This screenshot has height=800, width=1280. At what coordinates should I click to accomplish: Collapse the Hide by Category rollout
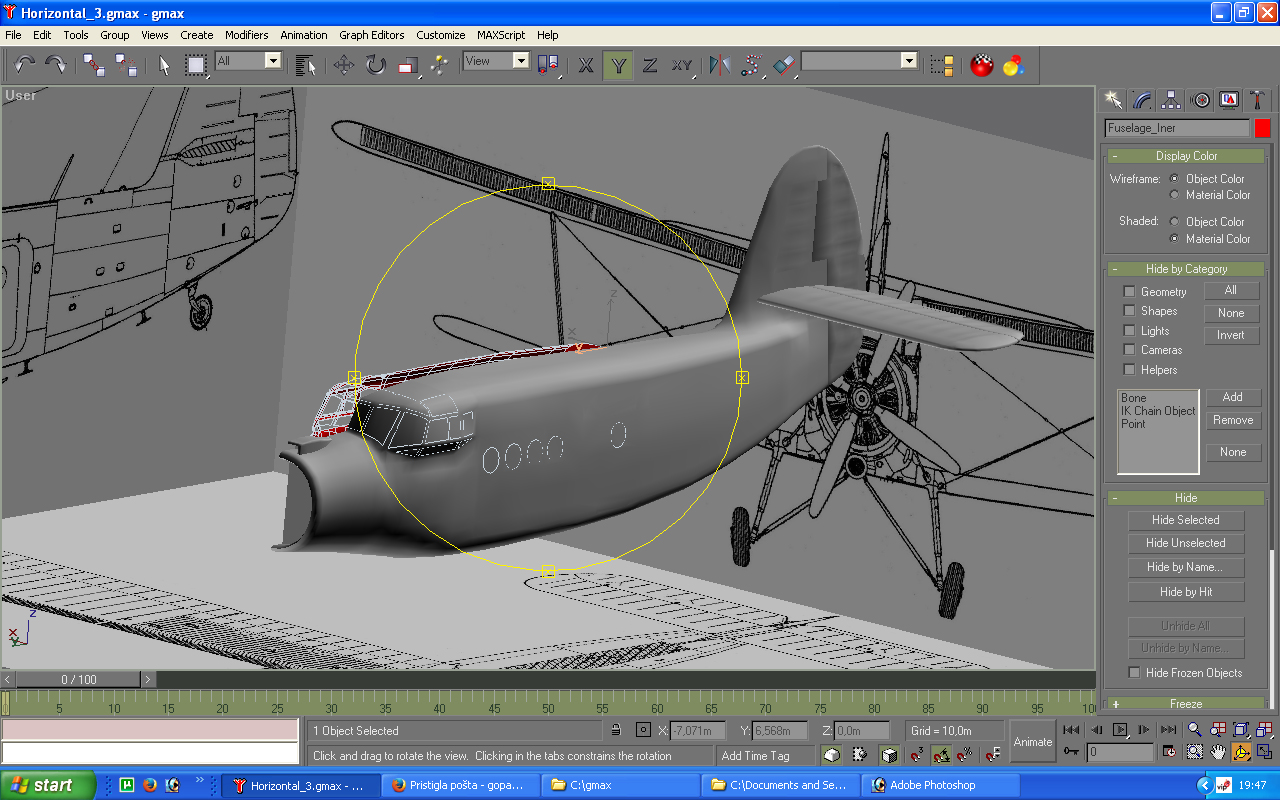1186,269
